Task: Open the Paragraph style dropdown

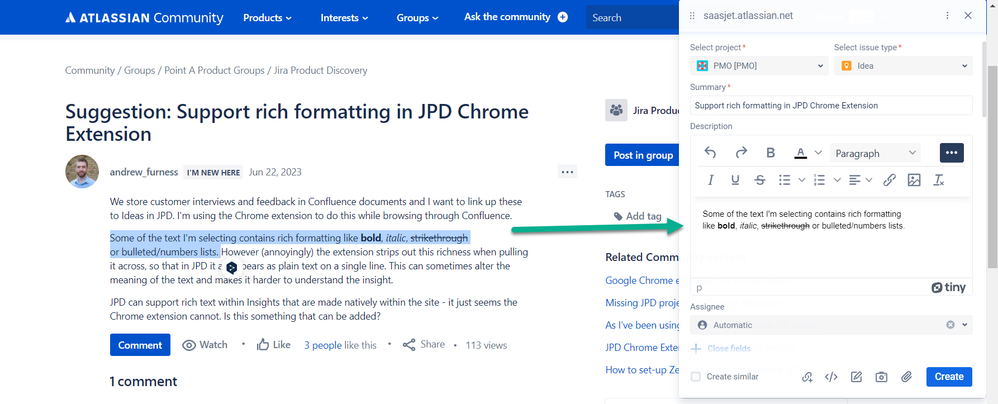Action: pyautogui.click(x=875, y=153)
